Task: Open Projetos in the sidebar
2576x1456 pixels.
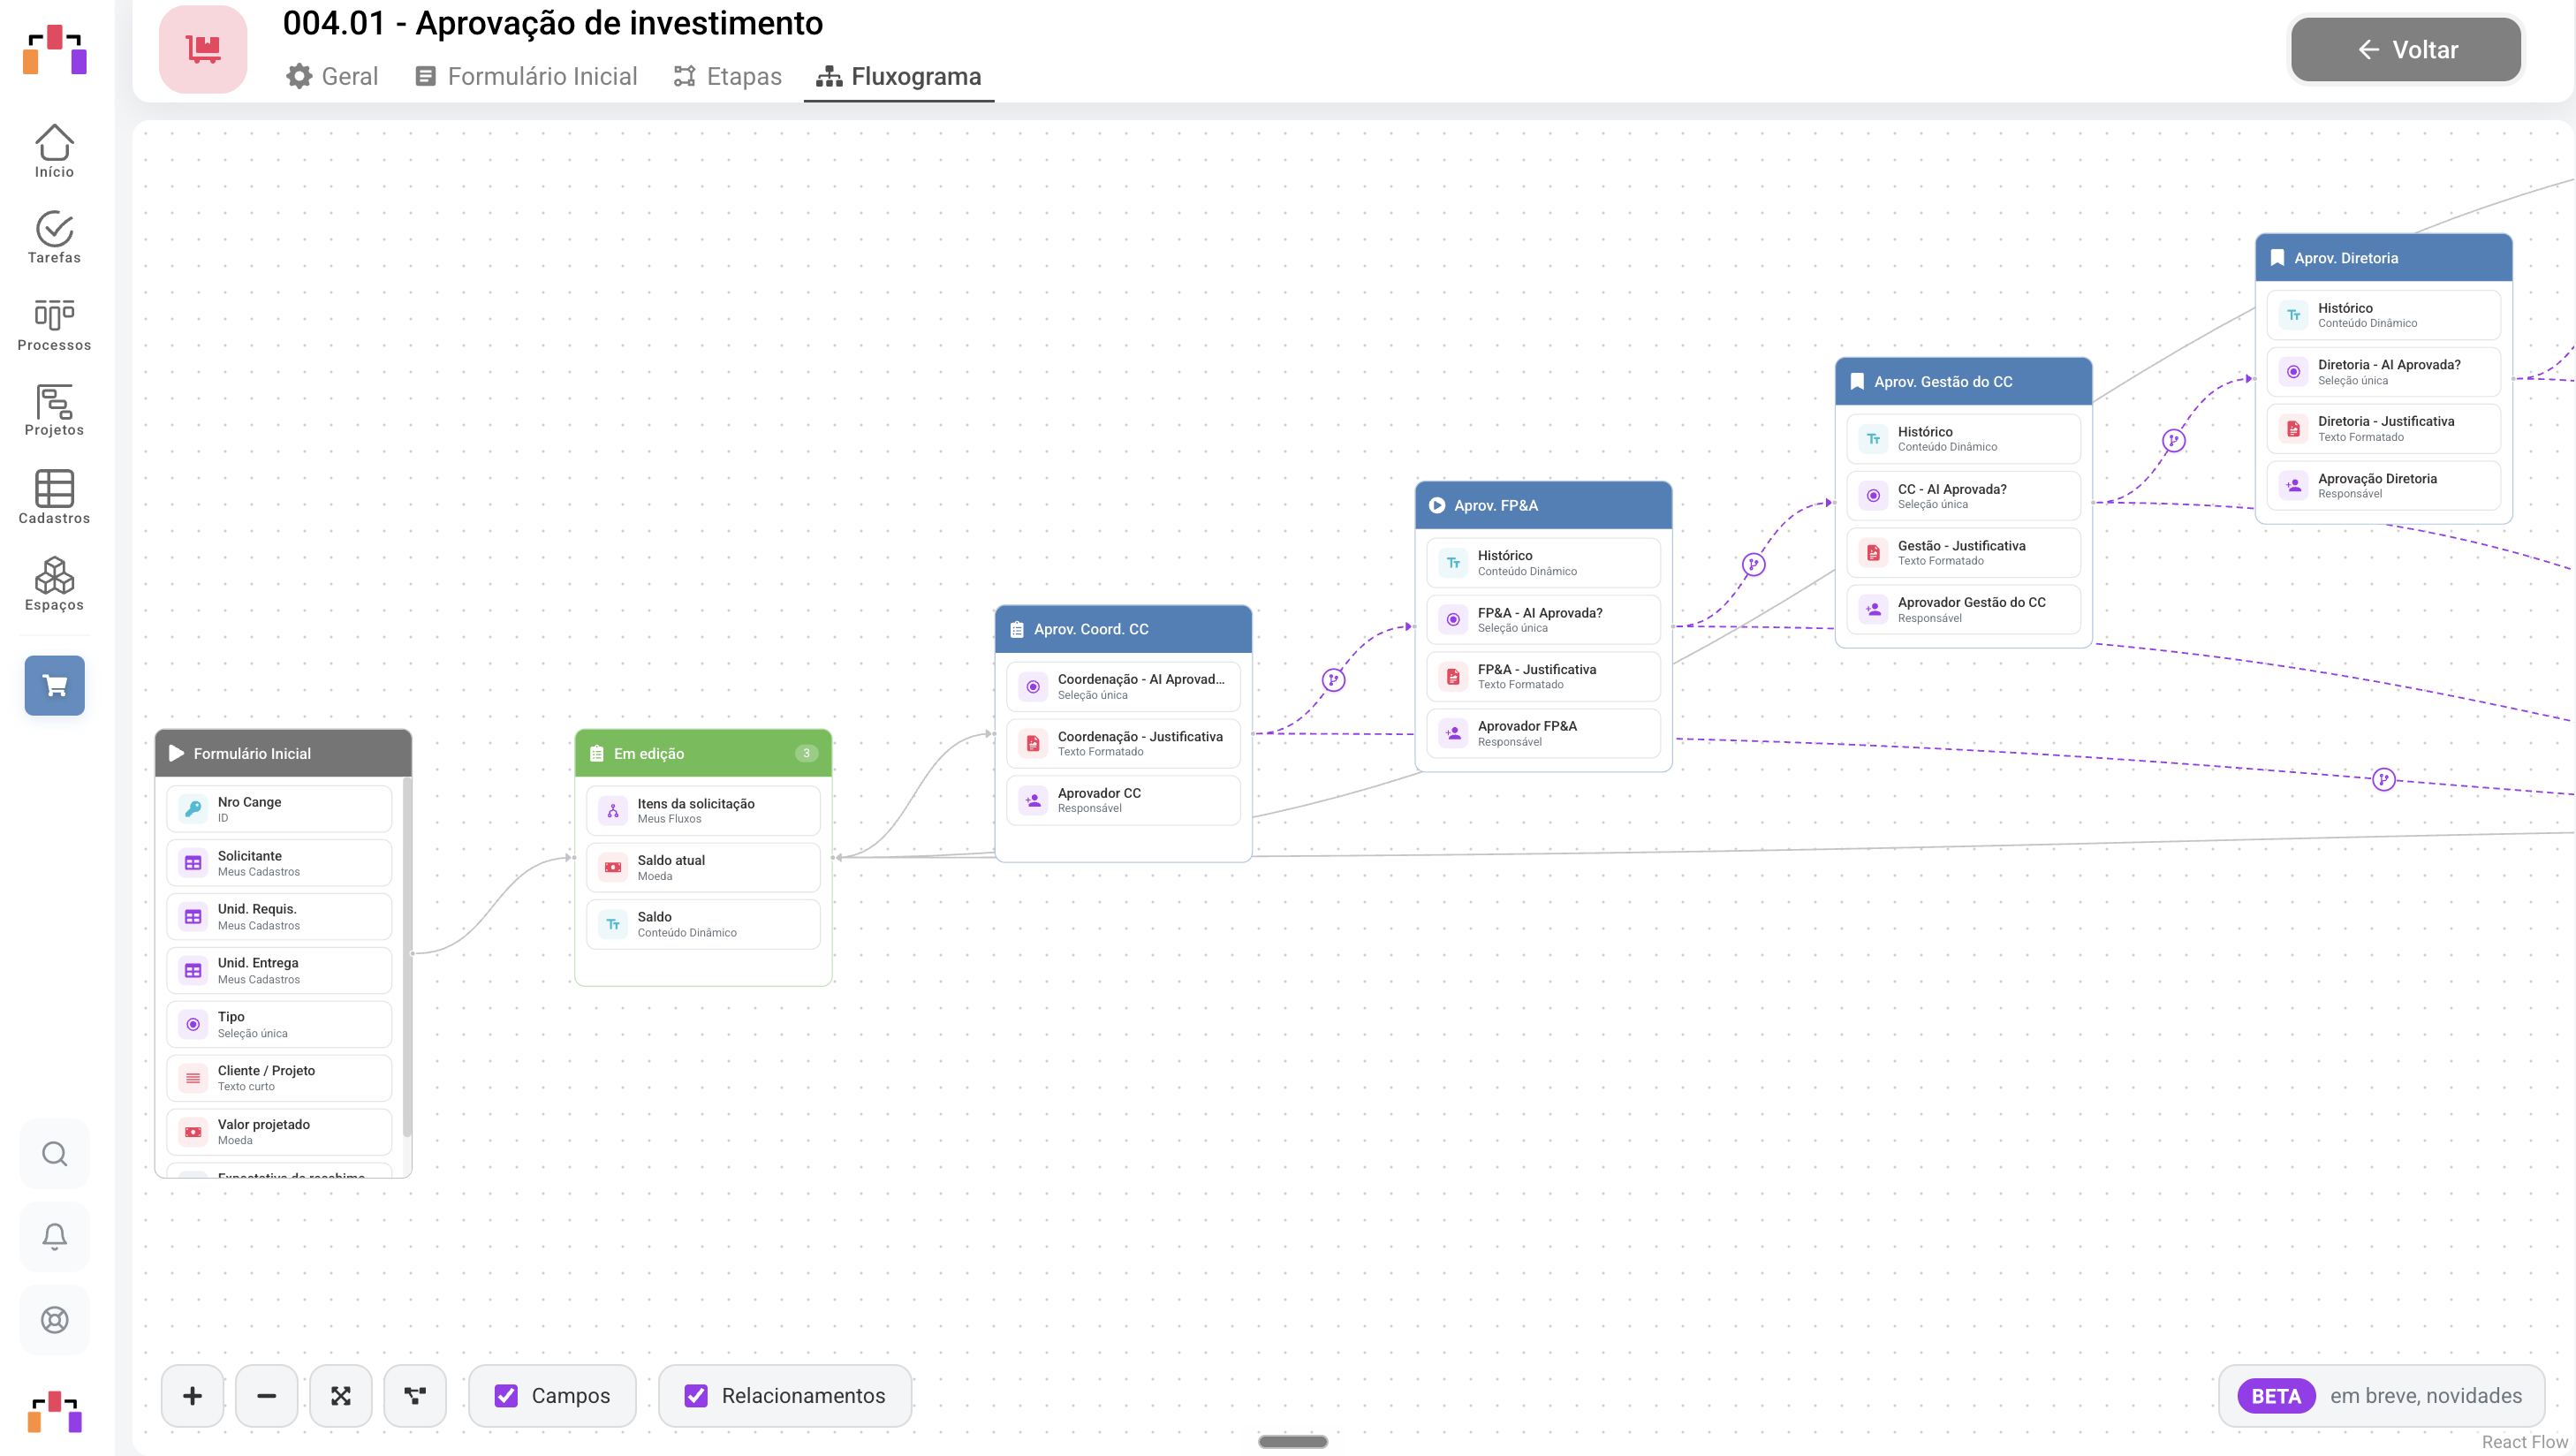Action: click(x=54, y=410)
